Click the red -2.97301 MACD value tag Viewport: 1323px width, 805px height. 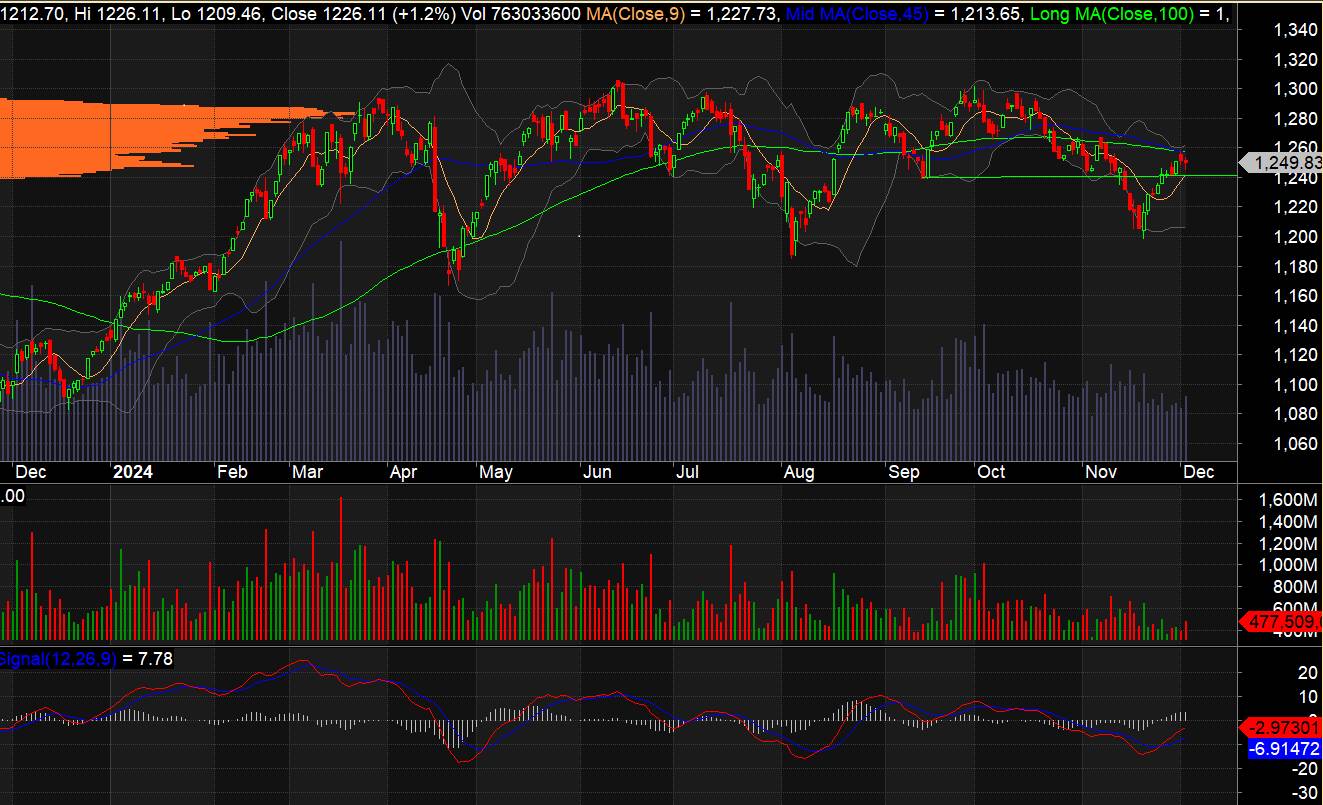1281,727
